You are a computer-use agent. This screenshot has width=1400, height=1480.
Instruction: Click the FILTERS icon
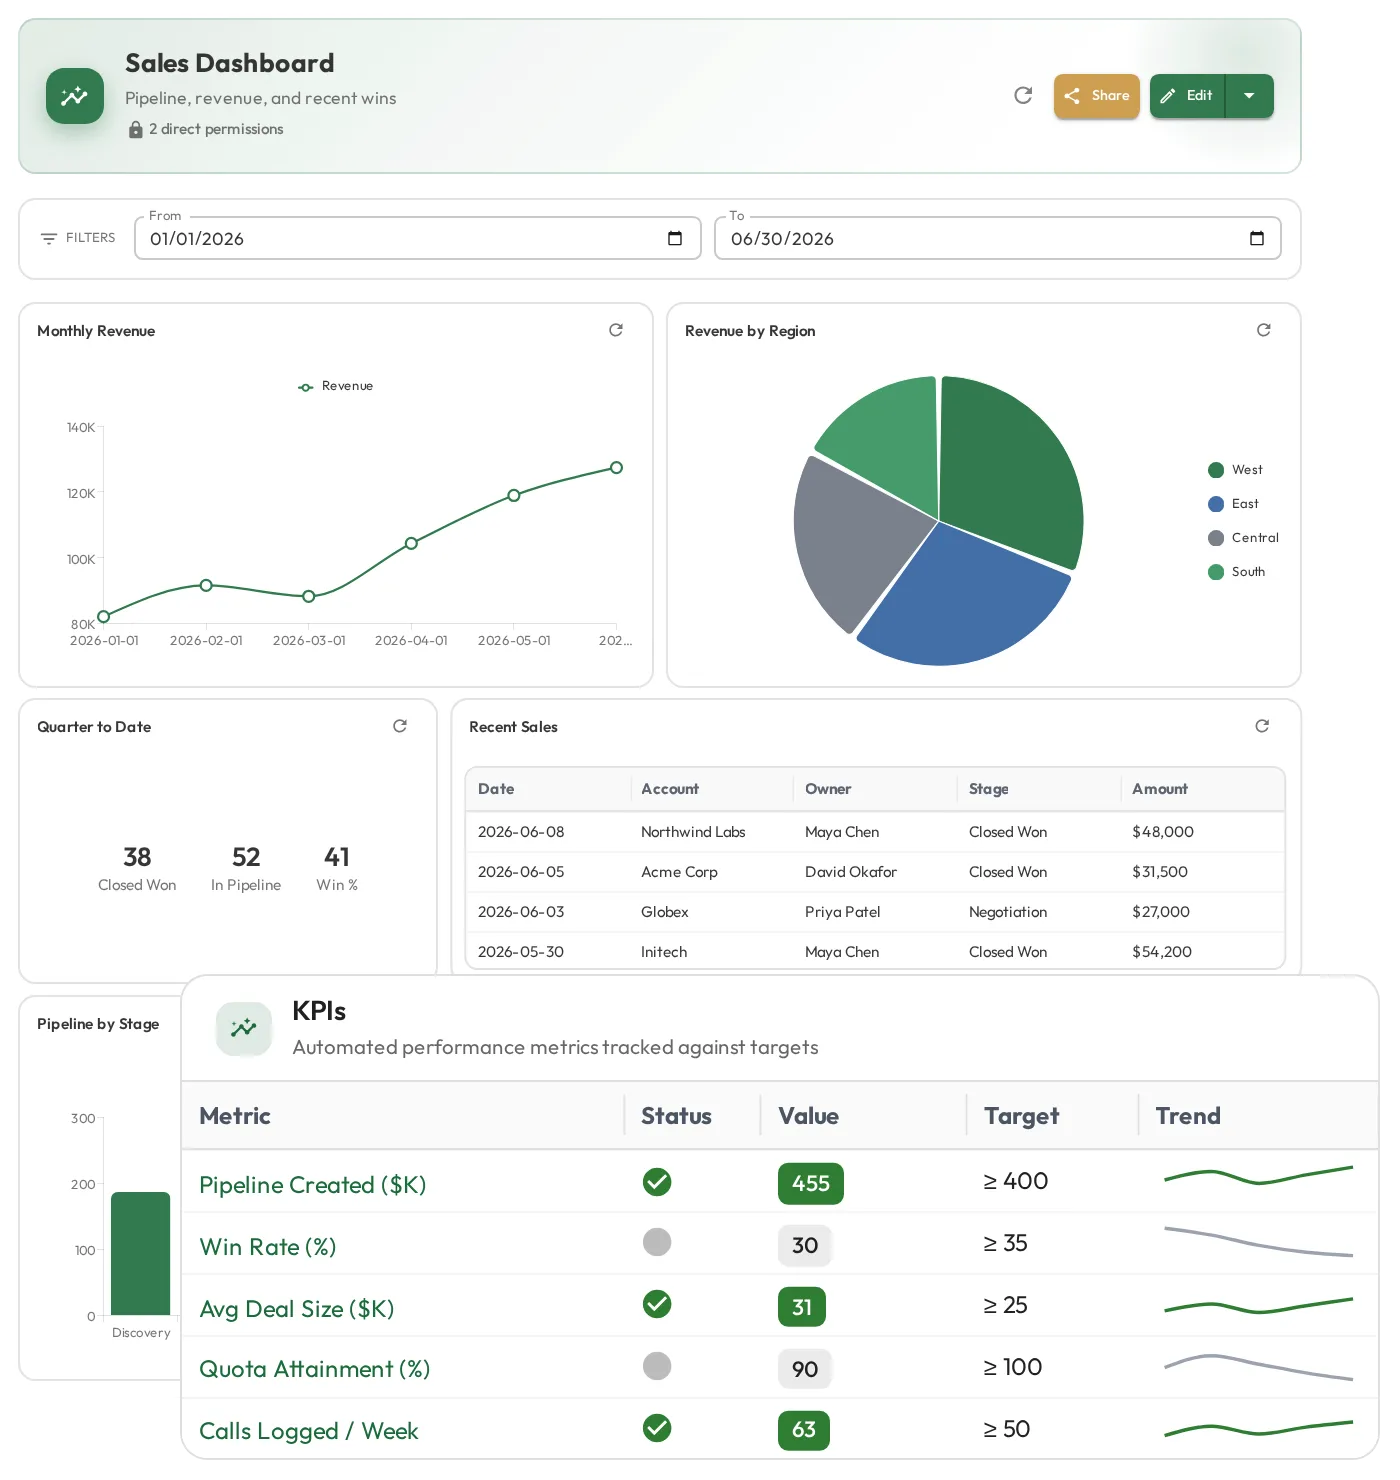[x=49, y=238]
